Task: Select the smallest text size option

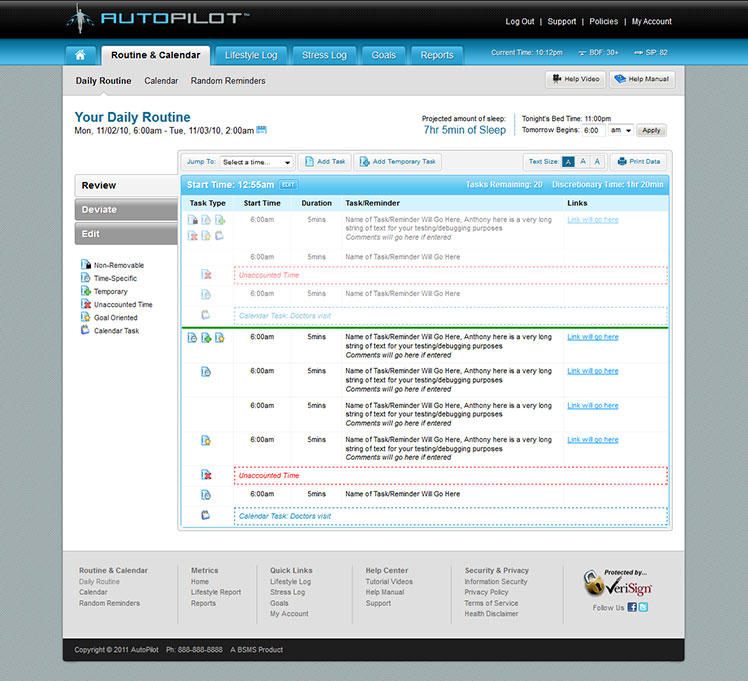Action: 568,161
